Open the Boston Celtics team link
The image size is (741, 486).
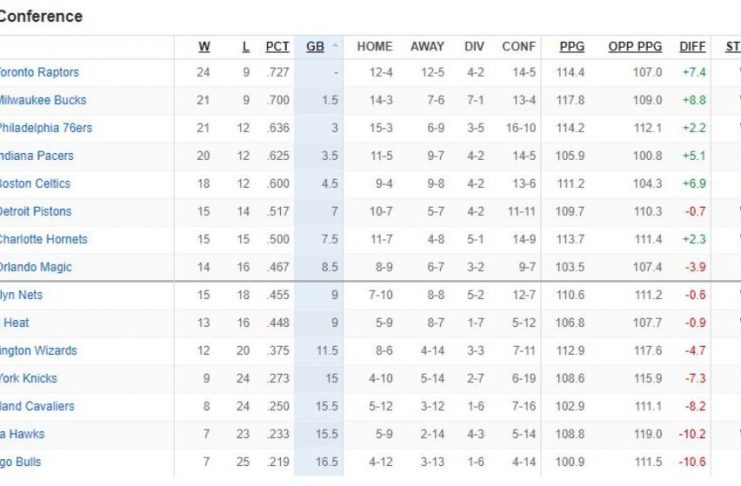36,184
